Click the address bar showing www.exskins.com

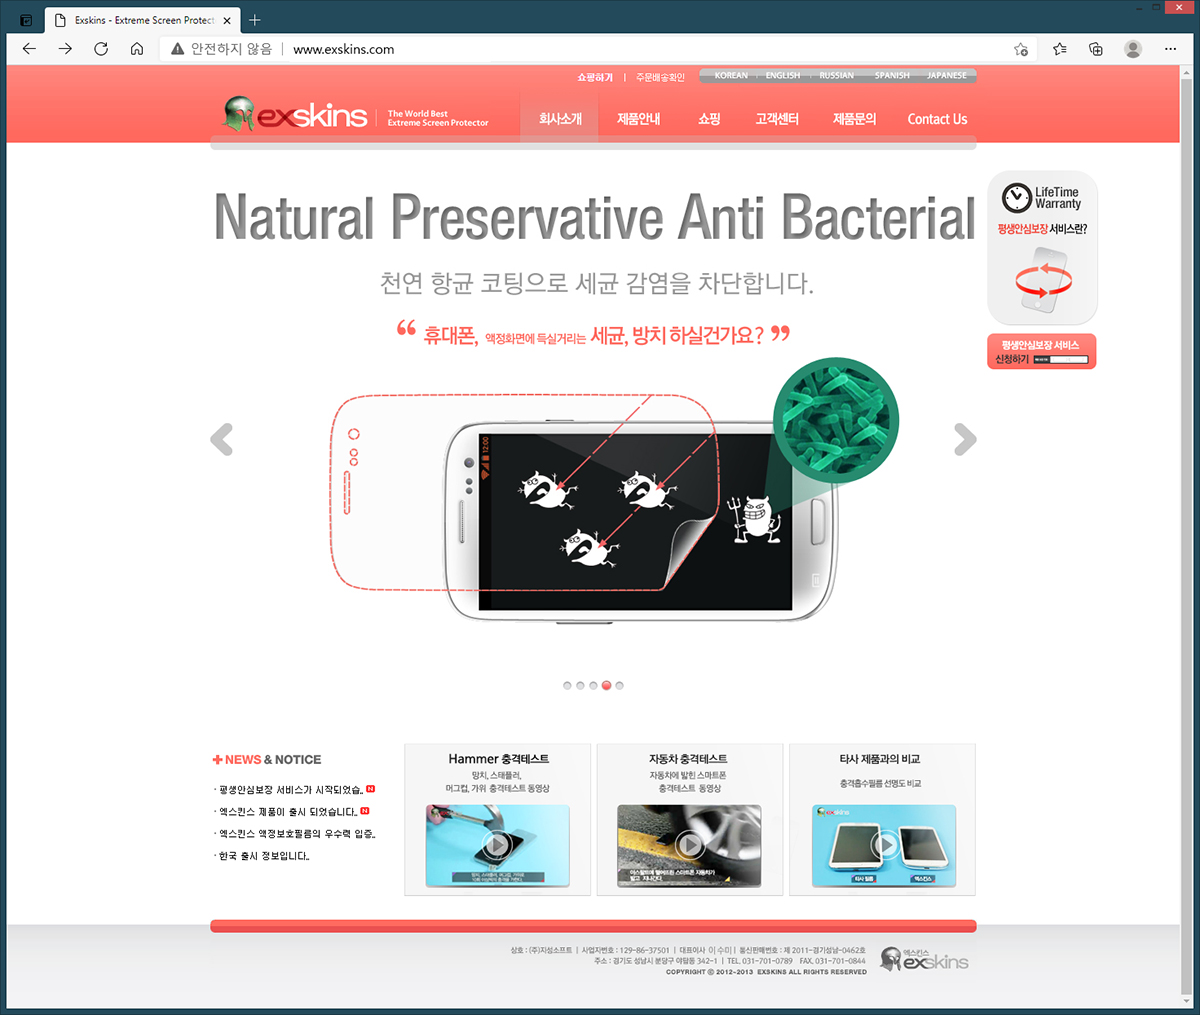(590, 49)
